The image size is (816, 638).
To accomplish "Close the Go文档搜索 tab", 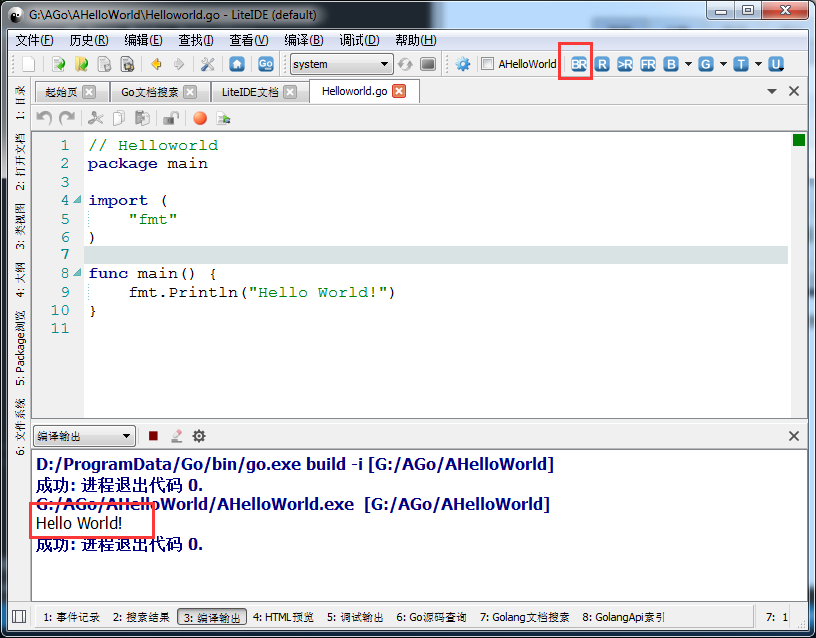I will 190,92.
